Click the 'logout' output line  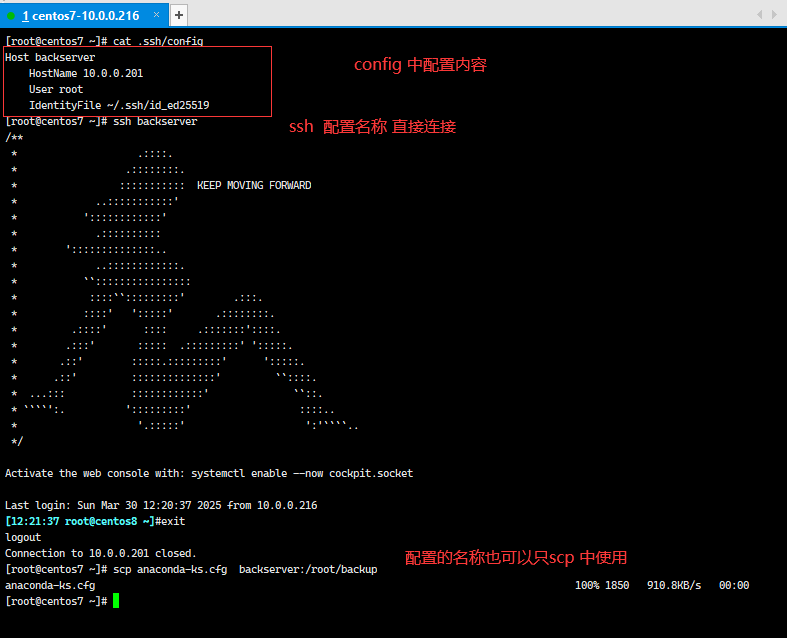[x=23, y=537]
